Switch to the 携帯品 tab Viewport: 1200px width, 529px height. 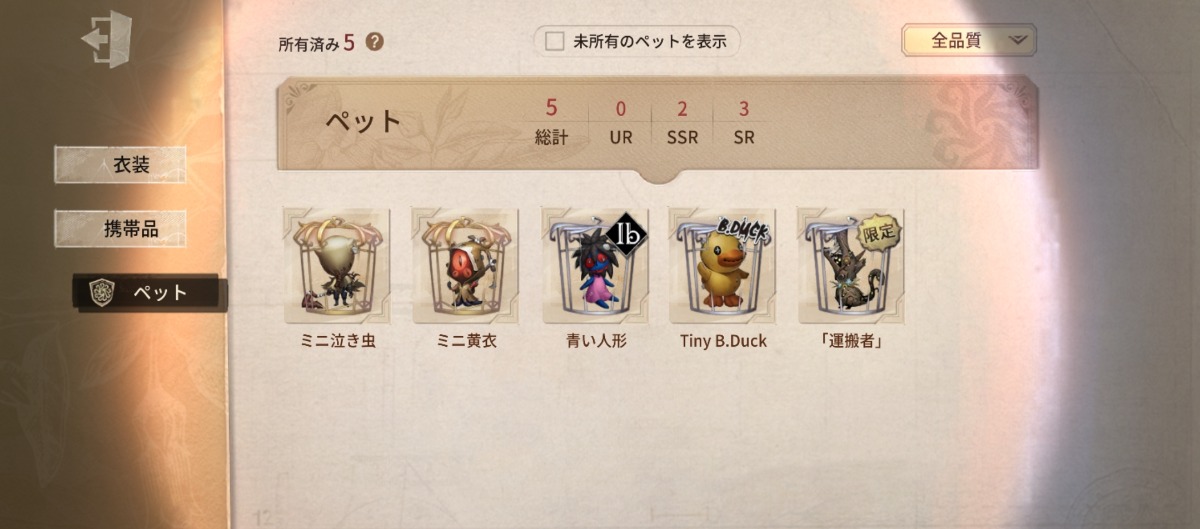[x=120, y=229]
